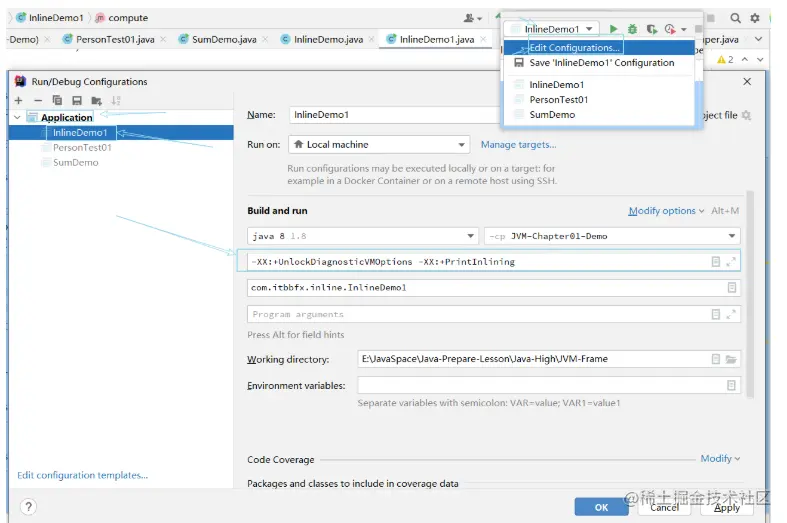Browse working directory folder icon

731,359
